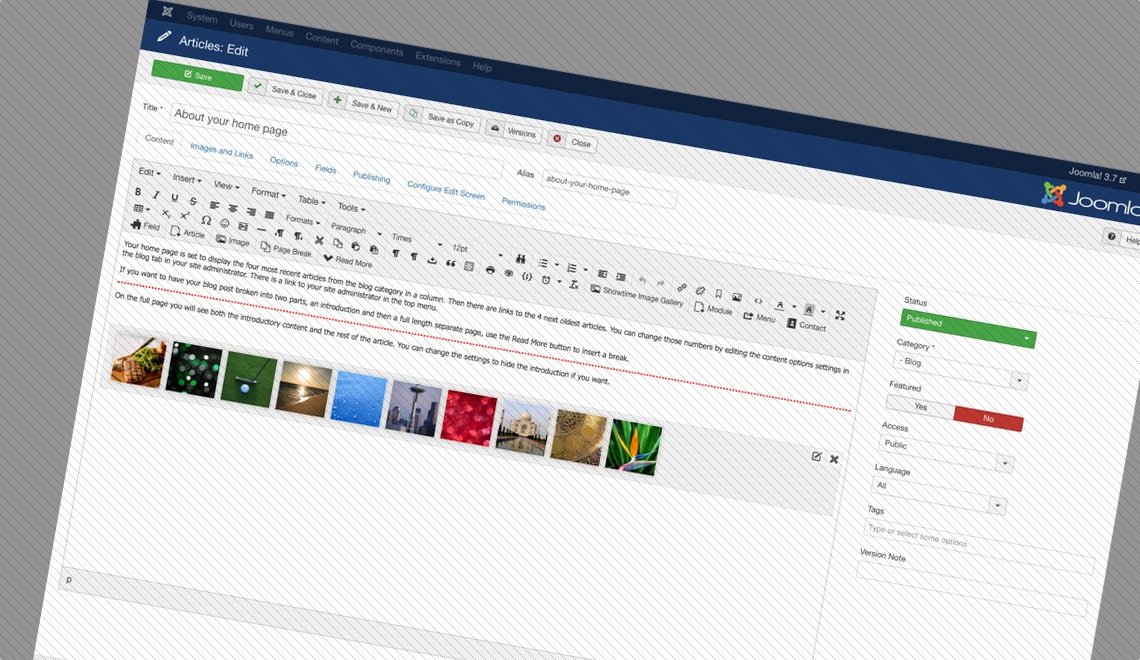The width and height of the screenshot is (1140, 660).
Task: Insert a blockquote
Action: point(450,263)
